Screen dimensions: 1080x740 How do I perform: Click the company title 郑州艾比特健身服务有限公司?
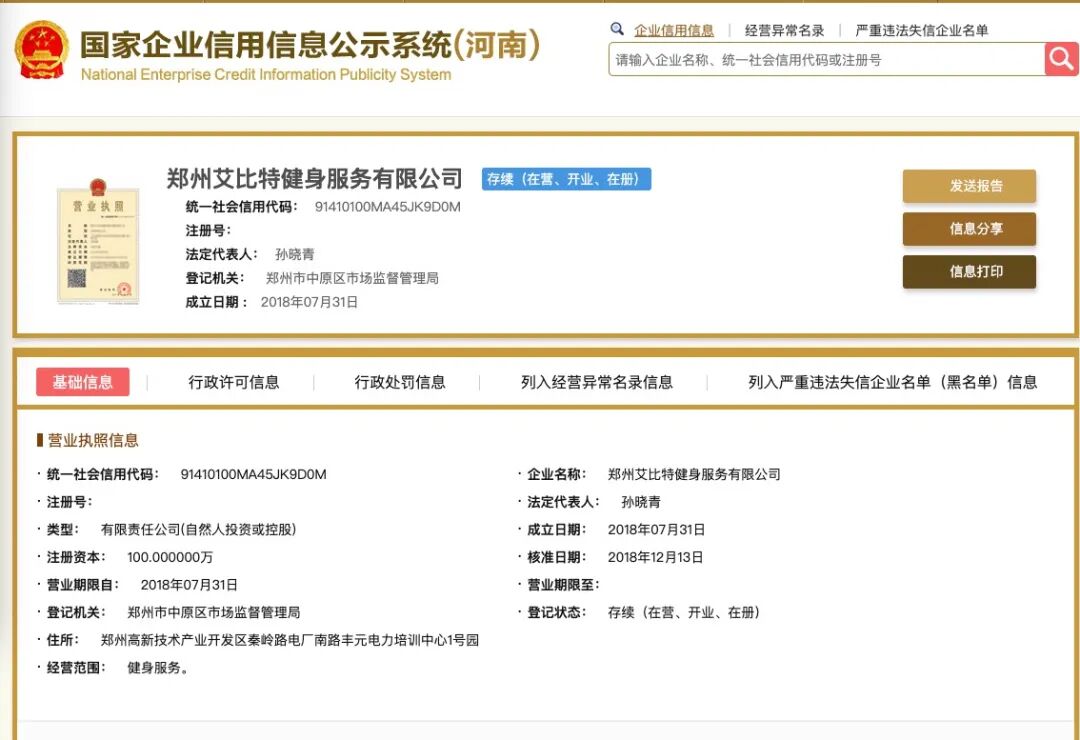coord(314,178)
